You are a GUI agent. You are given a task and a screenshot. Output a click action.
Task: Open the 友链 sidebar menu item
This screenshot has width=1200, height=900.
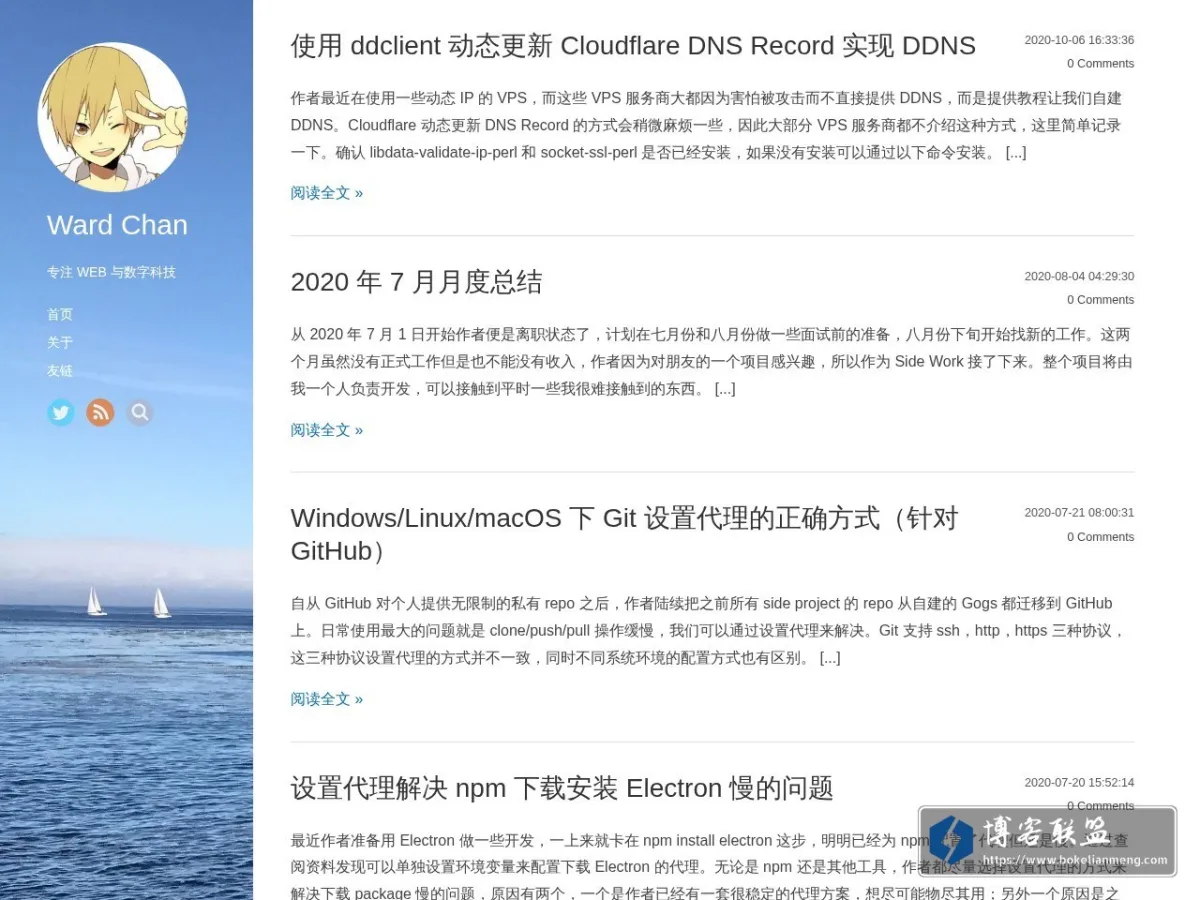tap(60, 370)
